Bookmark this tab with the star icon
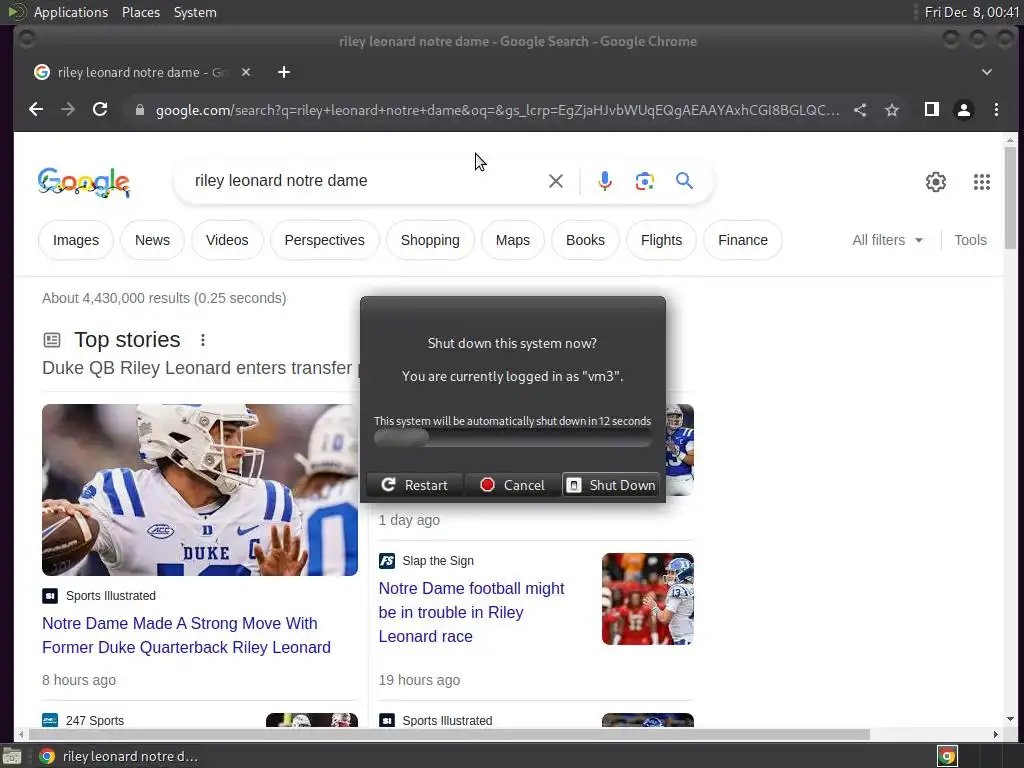The height and width of the screenshot is (768, 1024). [x=892, y=110]
